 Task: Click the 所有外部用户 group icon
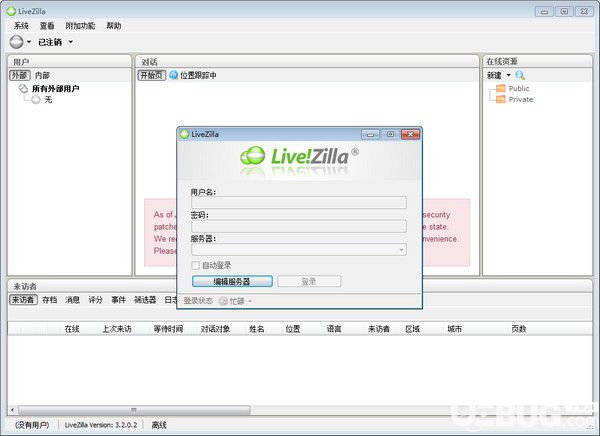coord(23,89)
